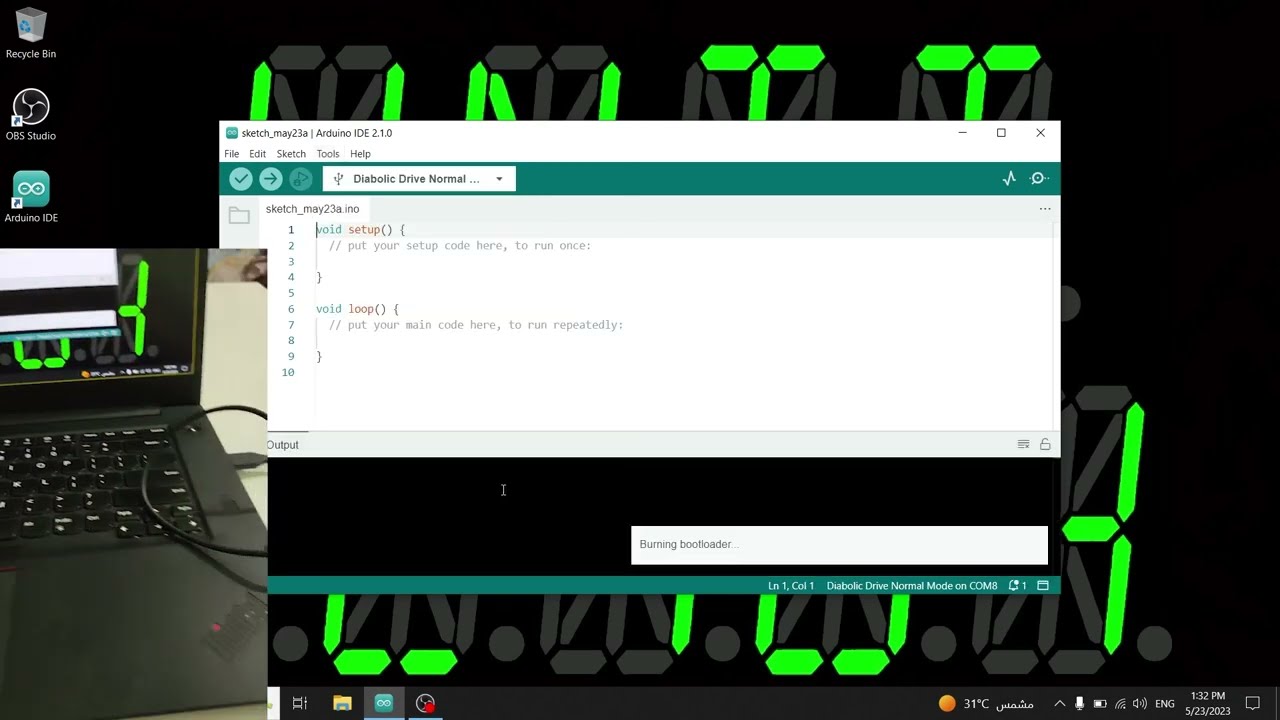Open the Sketch menu
Viewport: 1280px width, 720px height.
[x=291, y=154]
